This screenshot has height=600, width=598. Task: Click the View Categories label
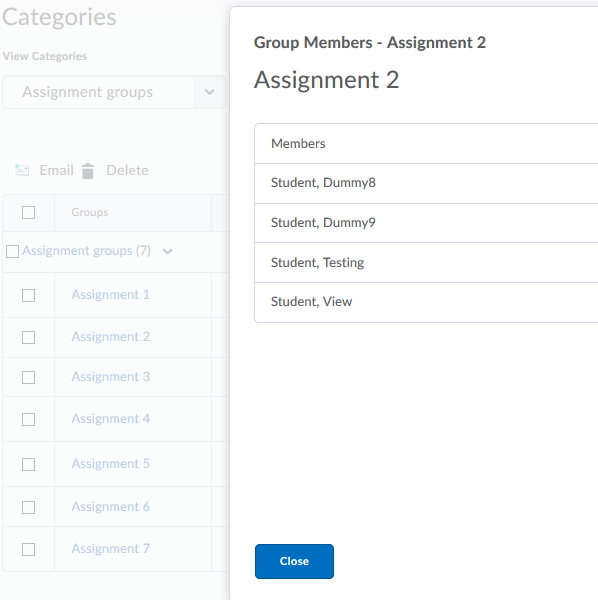tap(45, 56)
